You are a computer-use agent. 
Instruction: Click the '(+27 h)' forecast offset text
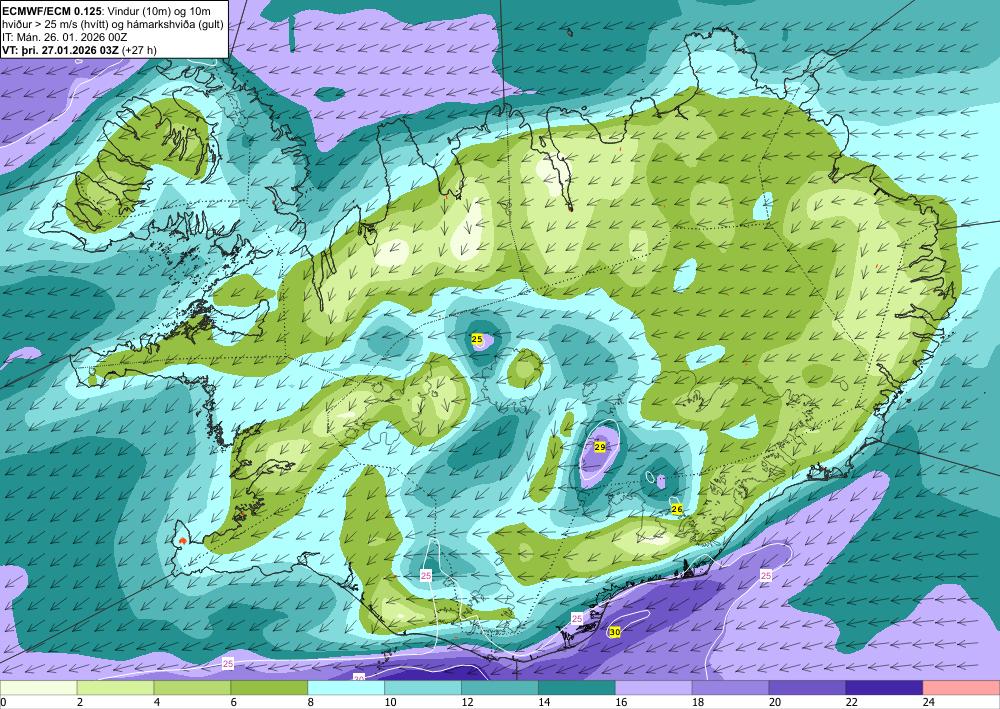pyautogui.click(x=139, y=50)
